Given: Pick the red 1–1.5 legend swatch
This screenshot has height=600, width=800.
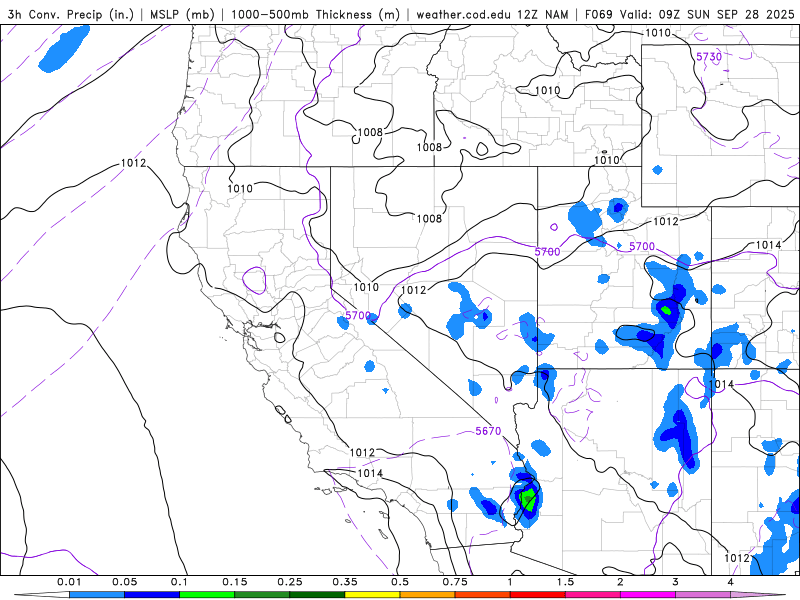Looking at the screenshot, I should (537, 595).
